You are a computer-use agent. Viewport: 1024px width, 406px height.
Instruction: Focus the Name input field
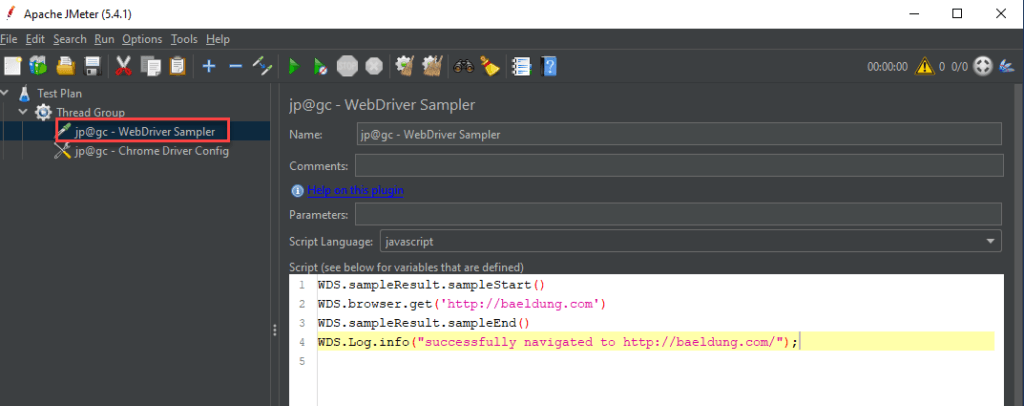click(679, 134)
